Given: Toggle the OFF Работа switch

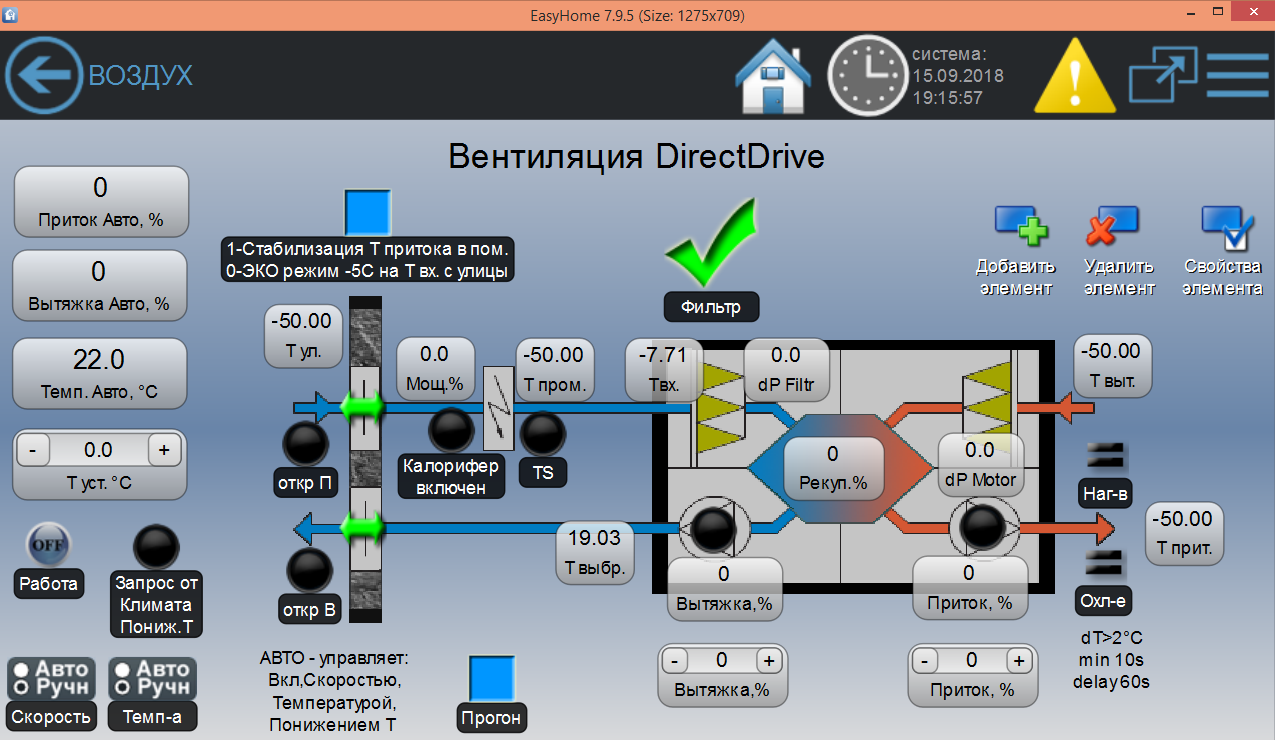Looking at the screenshot, I should (x=48, y=545).
